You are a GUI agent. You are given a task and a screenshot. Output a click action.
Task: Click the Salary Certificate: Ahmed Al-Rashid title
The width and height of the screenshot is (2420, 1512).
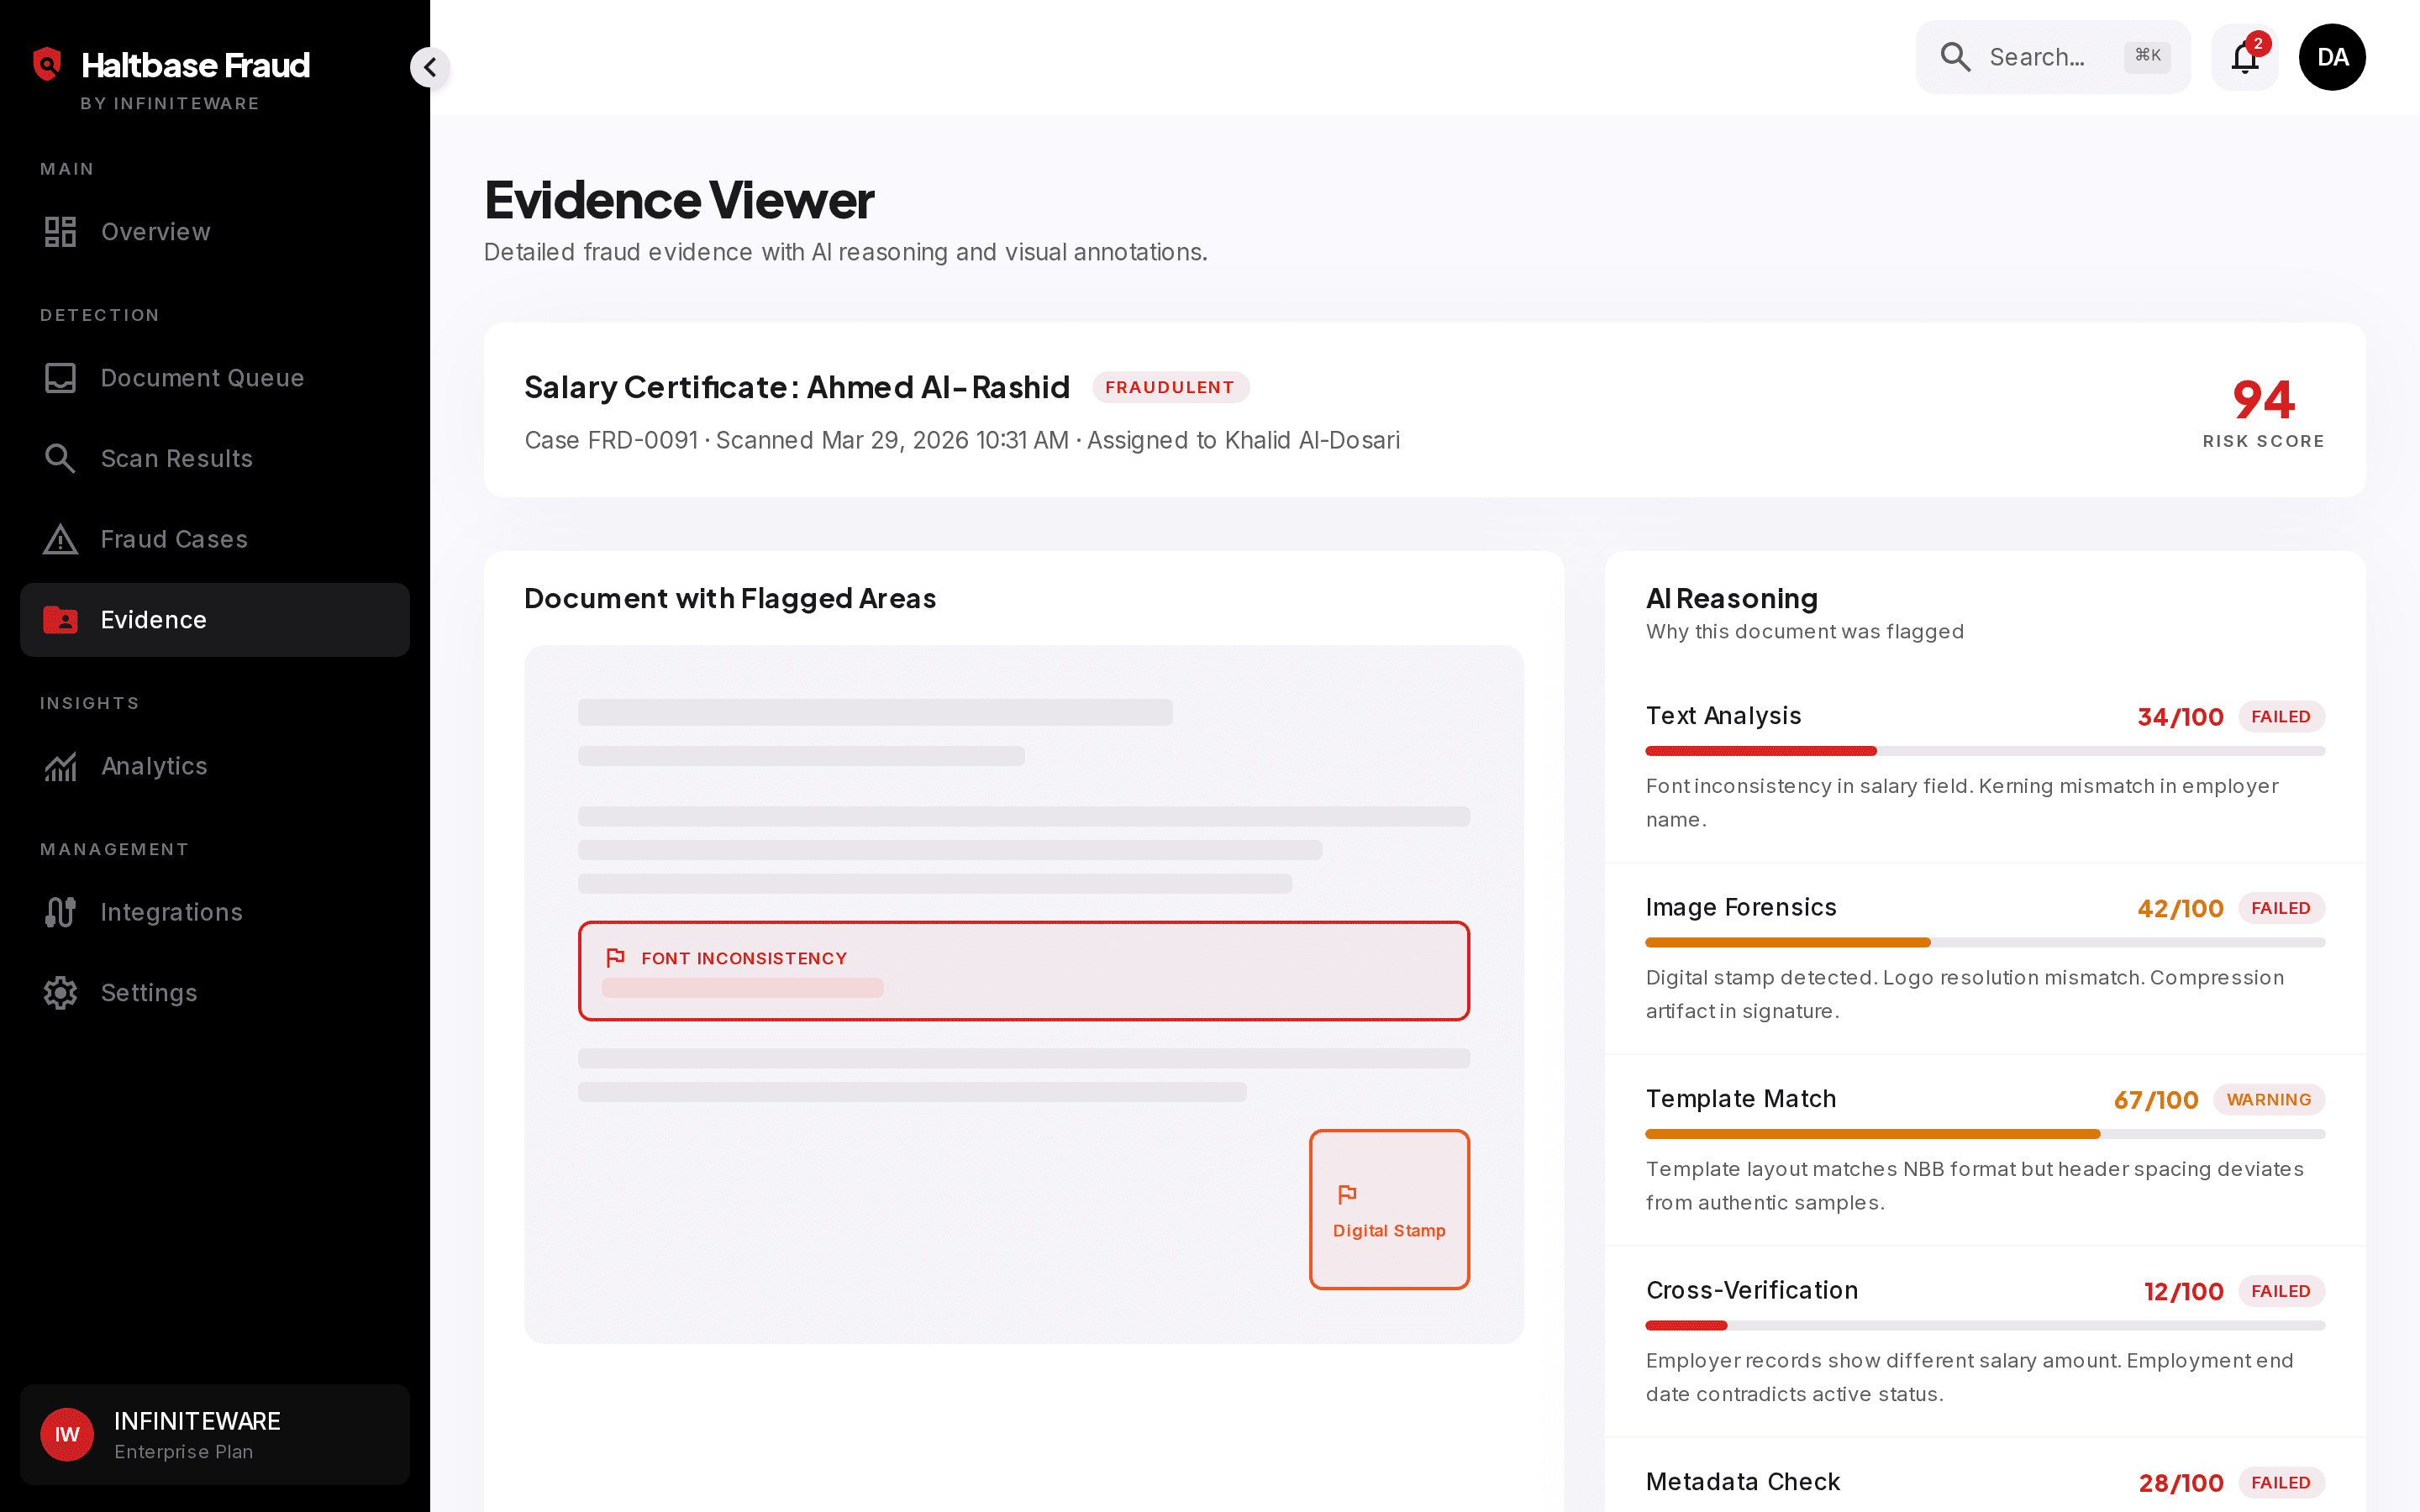pyautogui.click(x=797, y=387)
